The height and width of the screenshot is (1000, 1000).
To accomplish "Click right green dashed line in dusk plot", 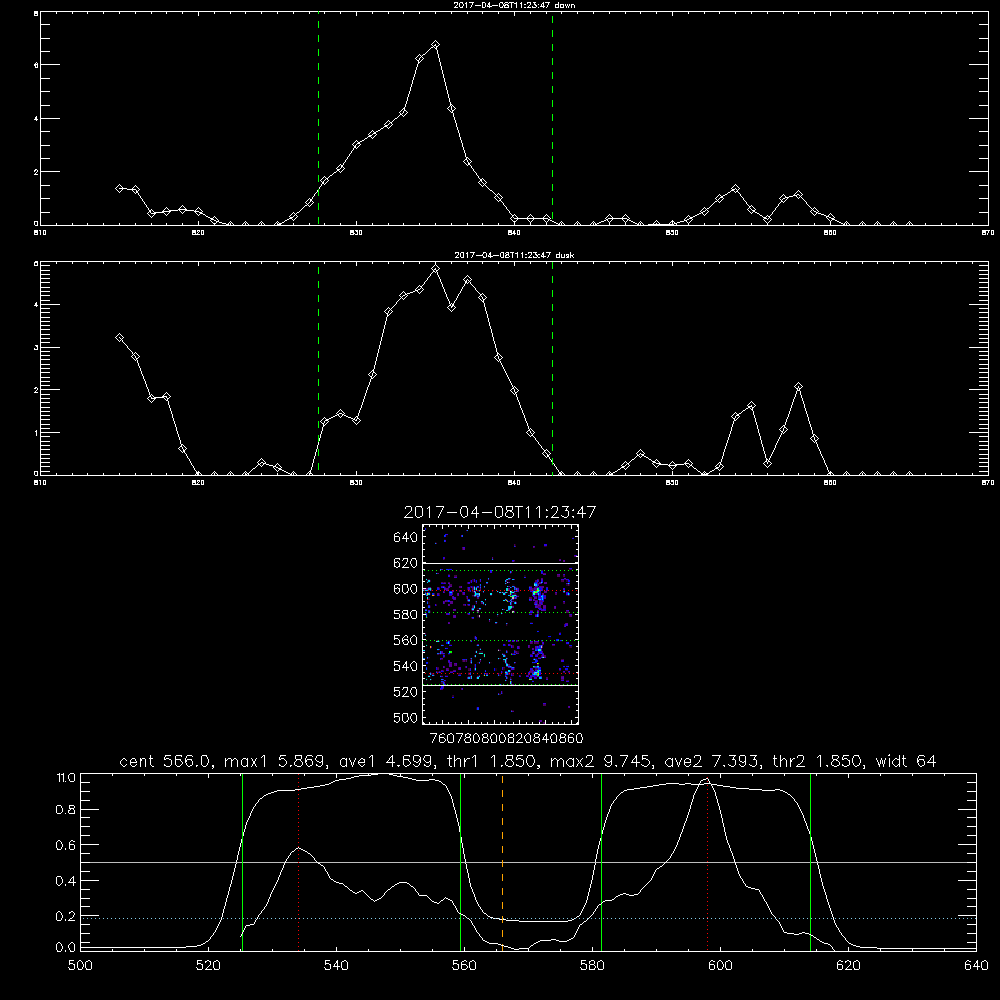I will [552, 368].
